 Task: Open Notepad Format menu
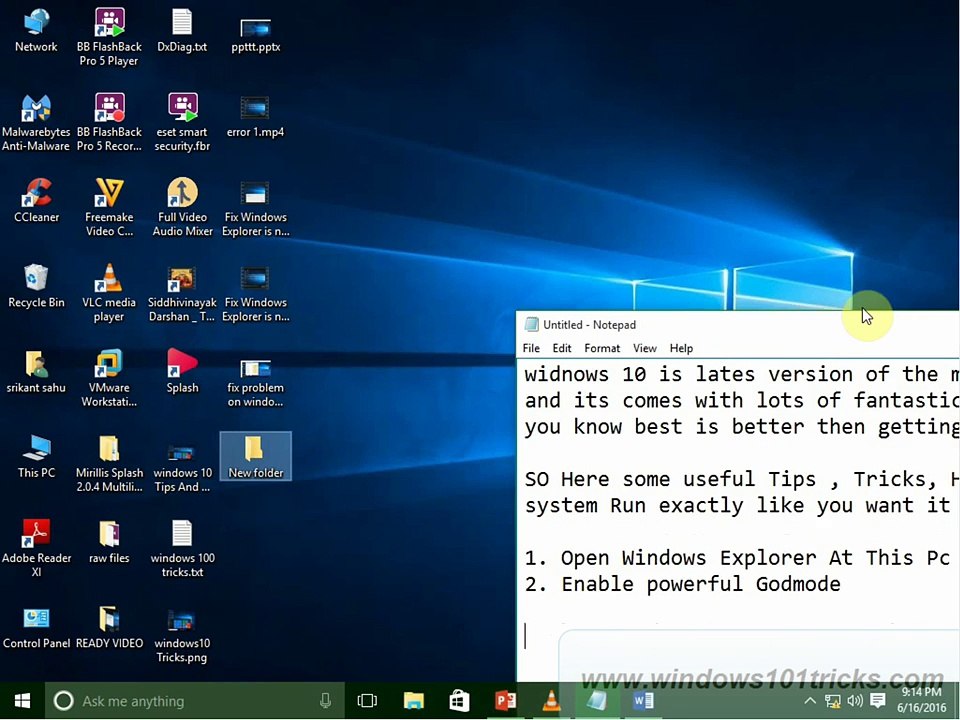[602, 348]
